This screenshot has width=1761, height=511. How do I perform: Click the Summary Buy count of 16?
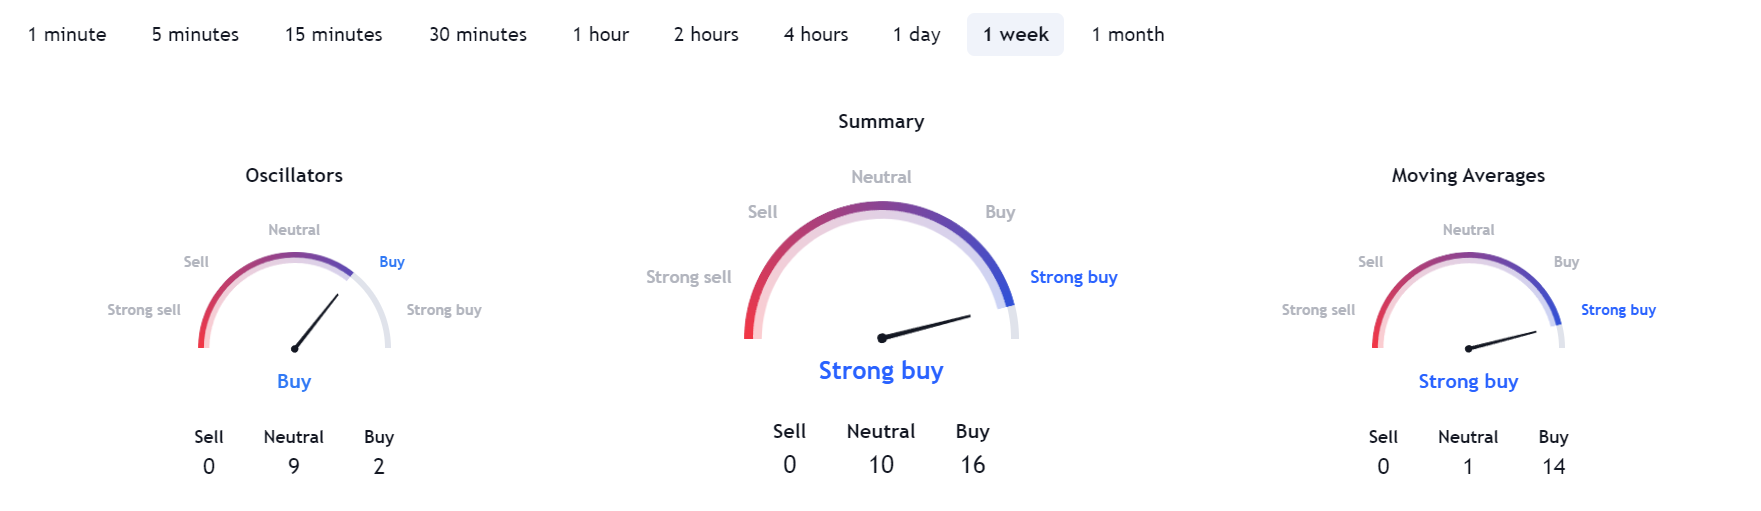[973, 465]
